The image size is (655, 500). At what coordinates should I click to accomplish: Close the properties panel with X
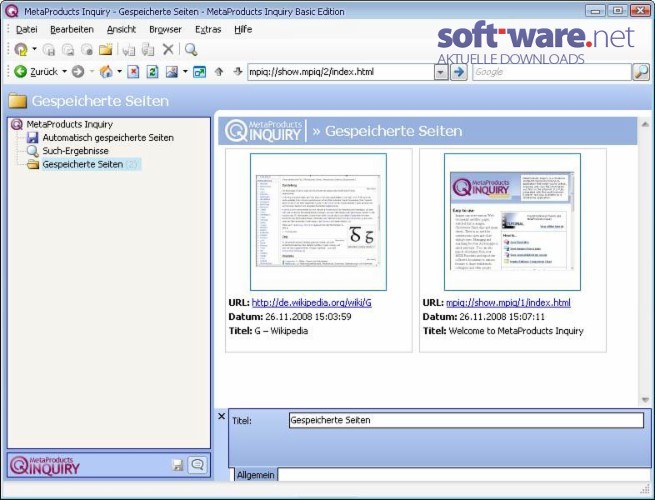[222, 416]
